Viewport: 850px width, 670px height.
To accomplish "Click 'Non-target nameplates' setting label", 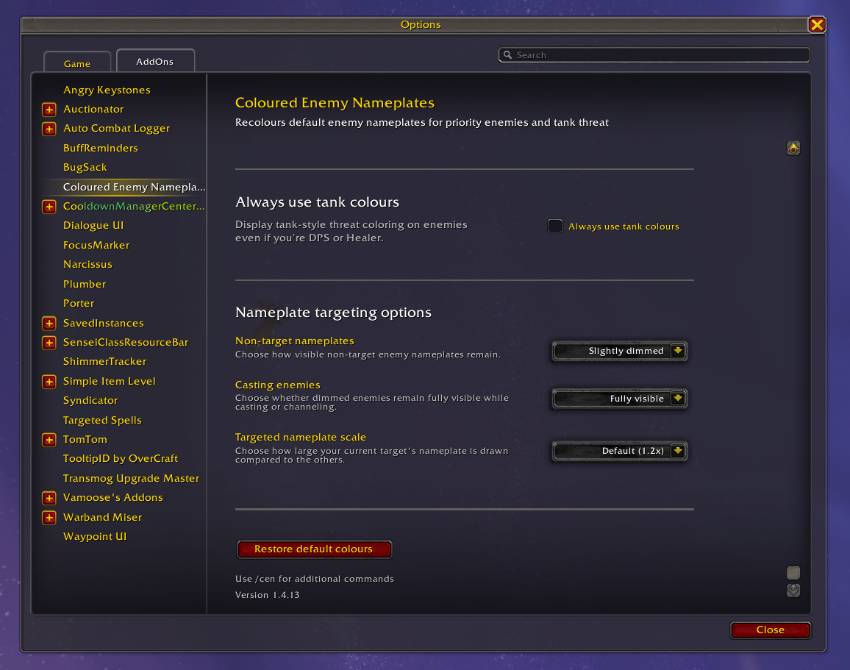I will click(294, 341).
